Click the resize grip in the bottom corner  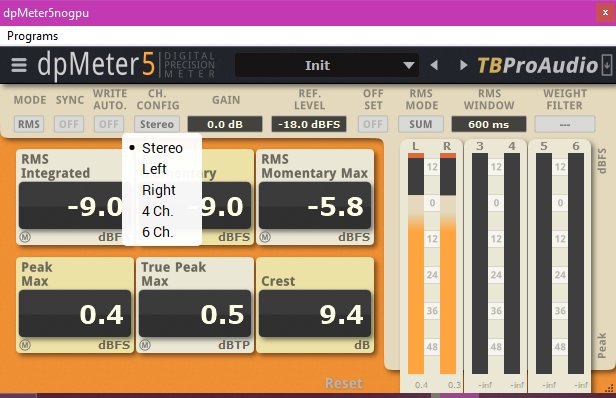click(x=609, y=388)
